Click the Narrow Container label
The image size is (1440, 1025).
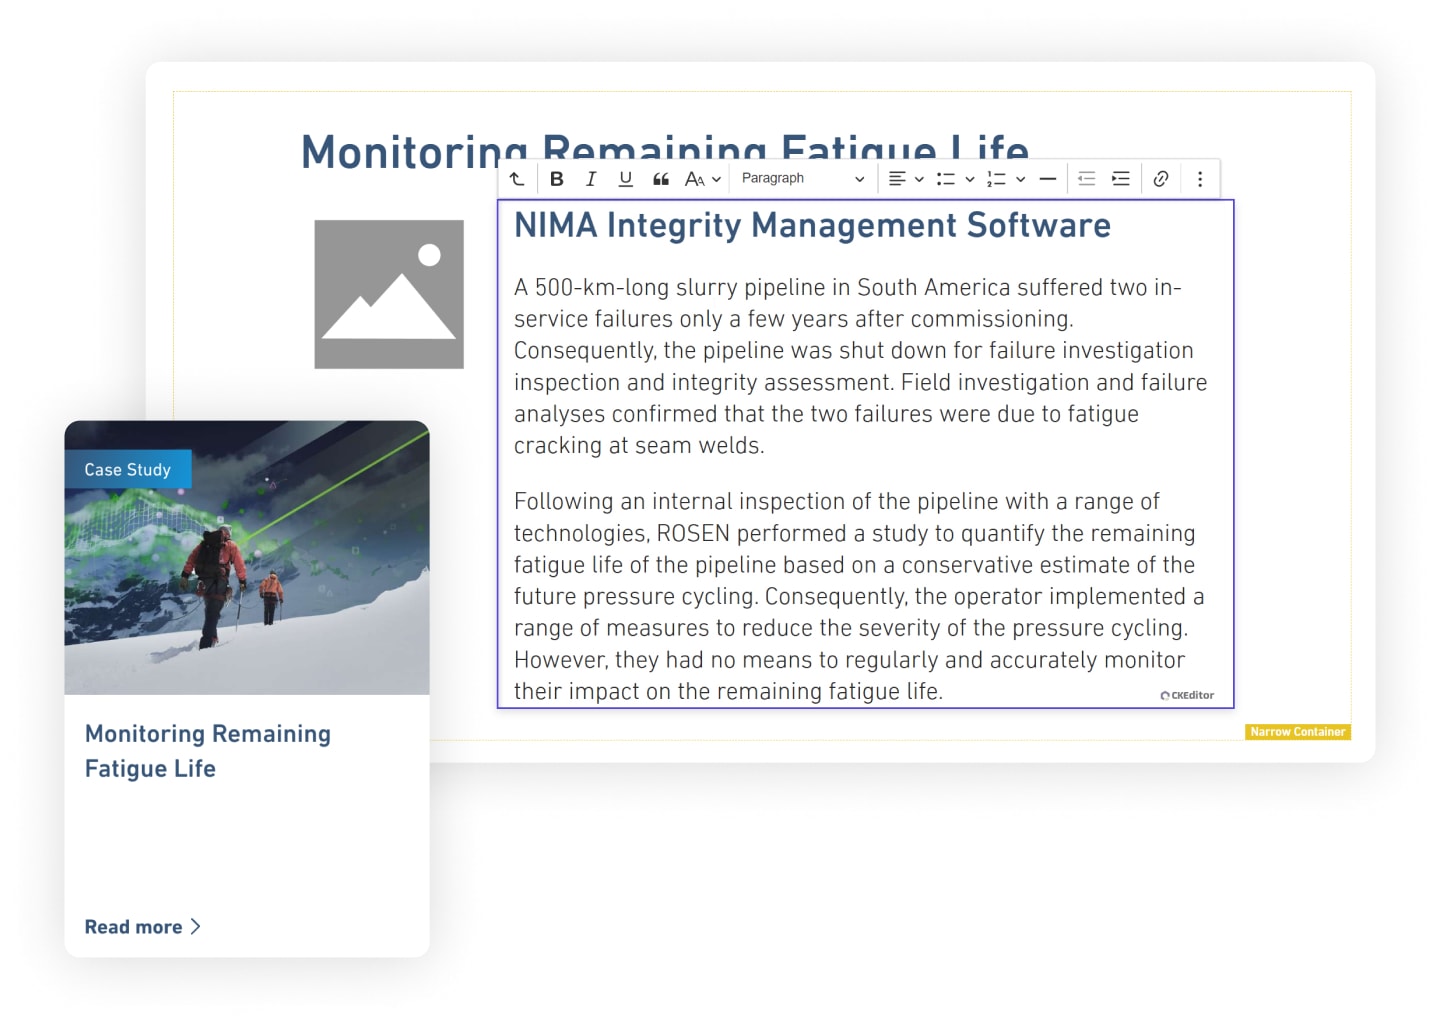1298,732
